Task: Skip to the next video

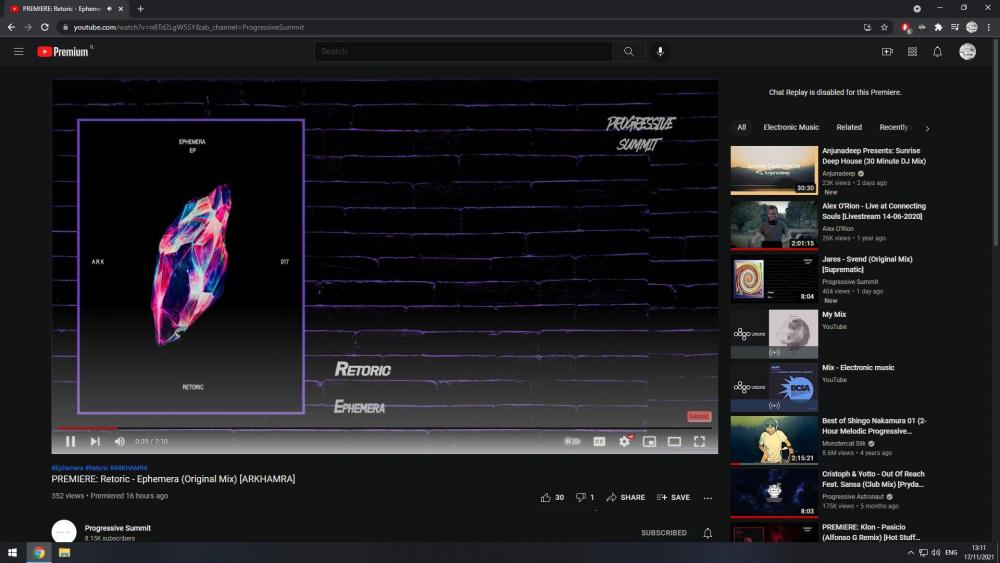Action: point(95,441)
